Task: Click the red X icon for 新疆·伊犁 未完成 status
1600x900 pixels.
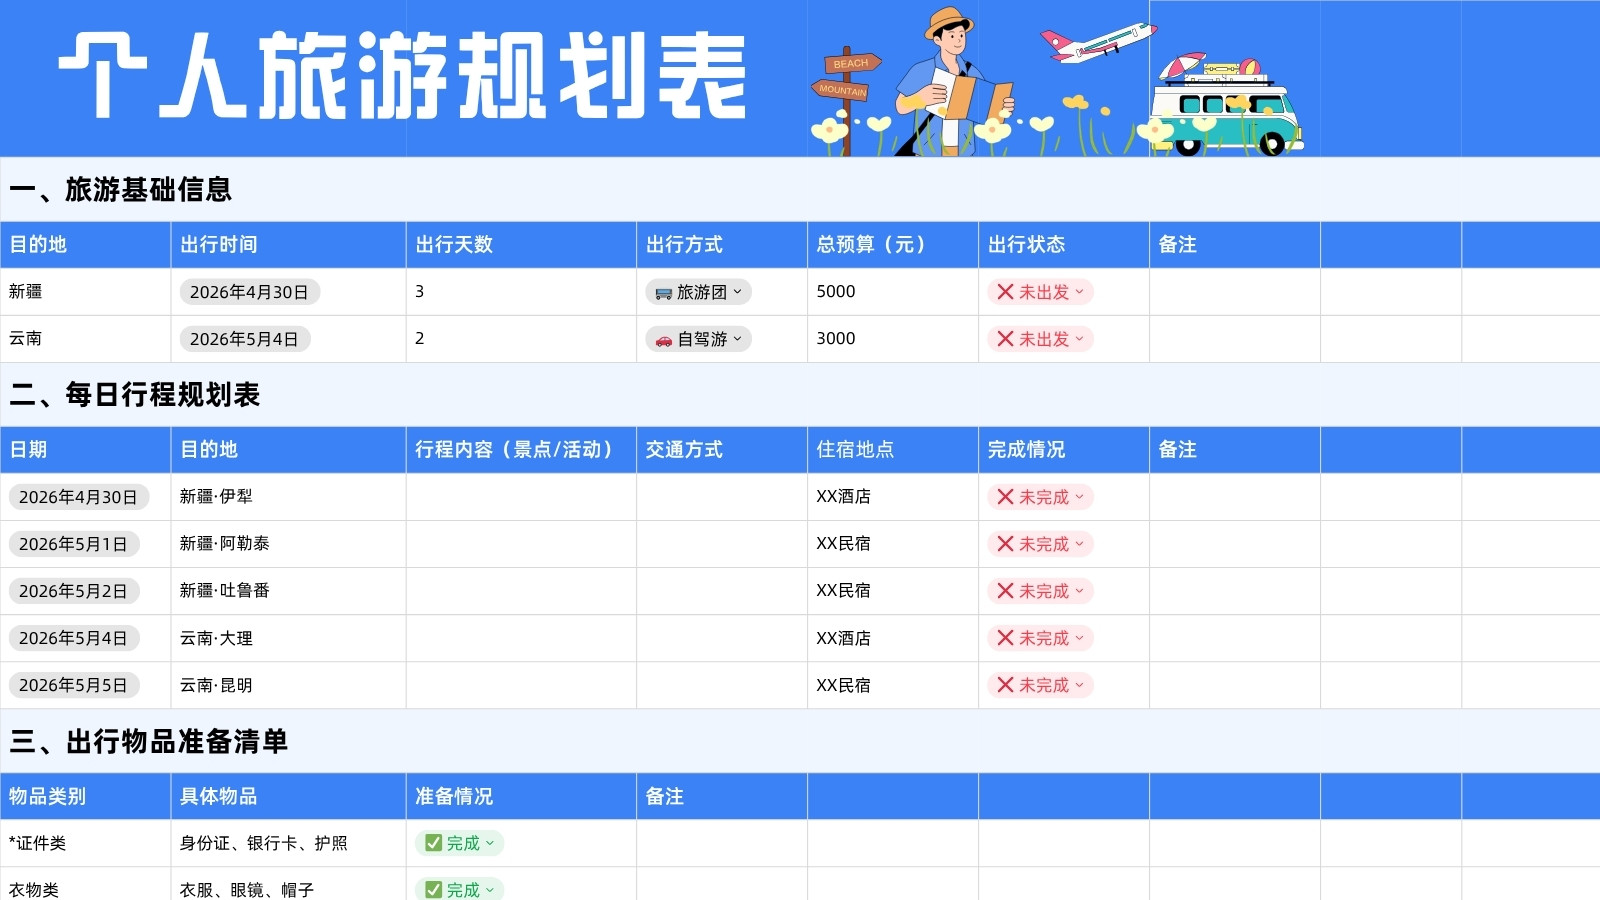Action: pyautogui.click(x=1005, y=497)
